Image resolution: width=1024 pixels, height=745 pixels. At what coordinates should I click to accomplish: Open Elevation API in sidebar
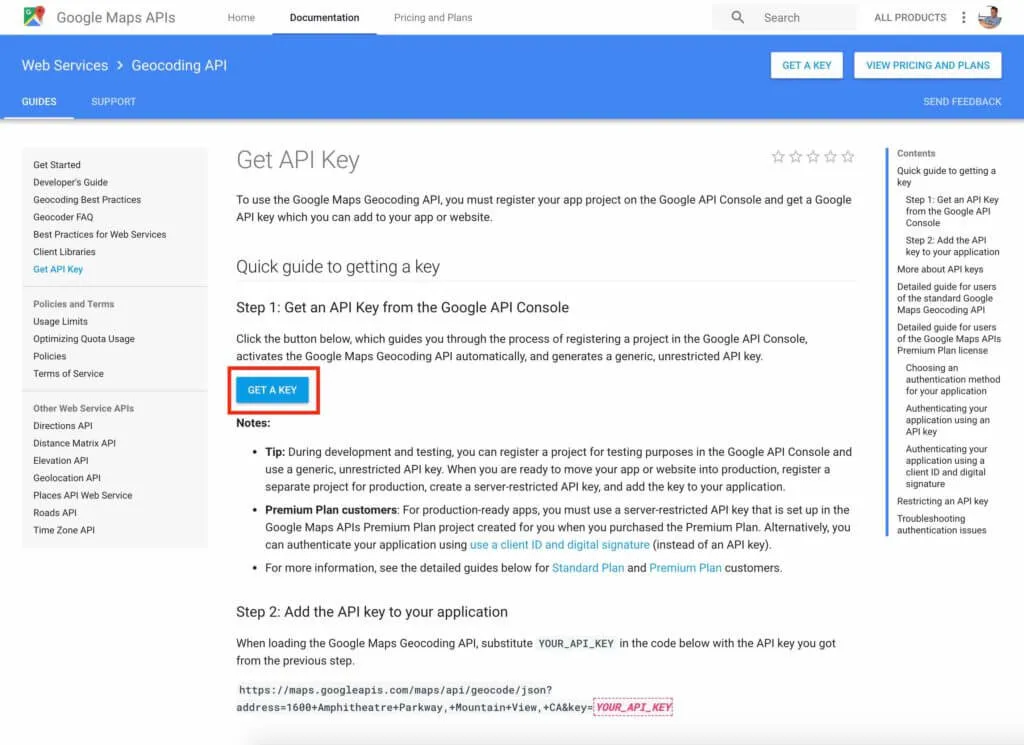[x=61, y=460]
